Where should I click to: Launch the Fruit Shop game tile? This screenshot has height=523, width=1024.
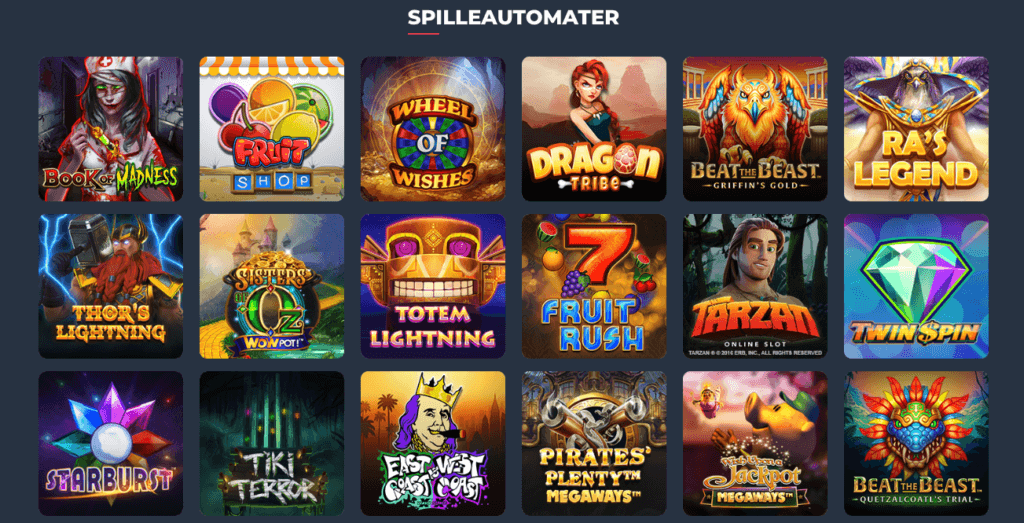click(x=272, y=129)
